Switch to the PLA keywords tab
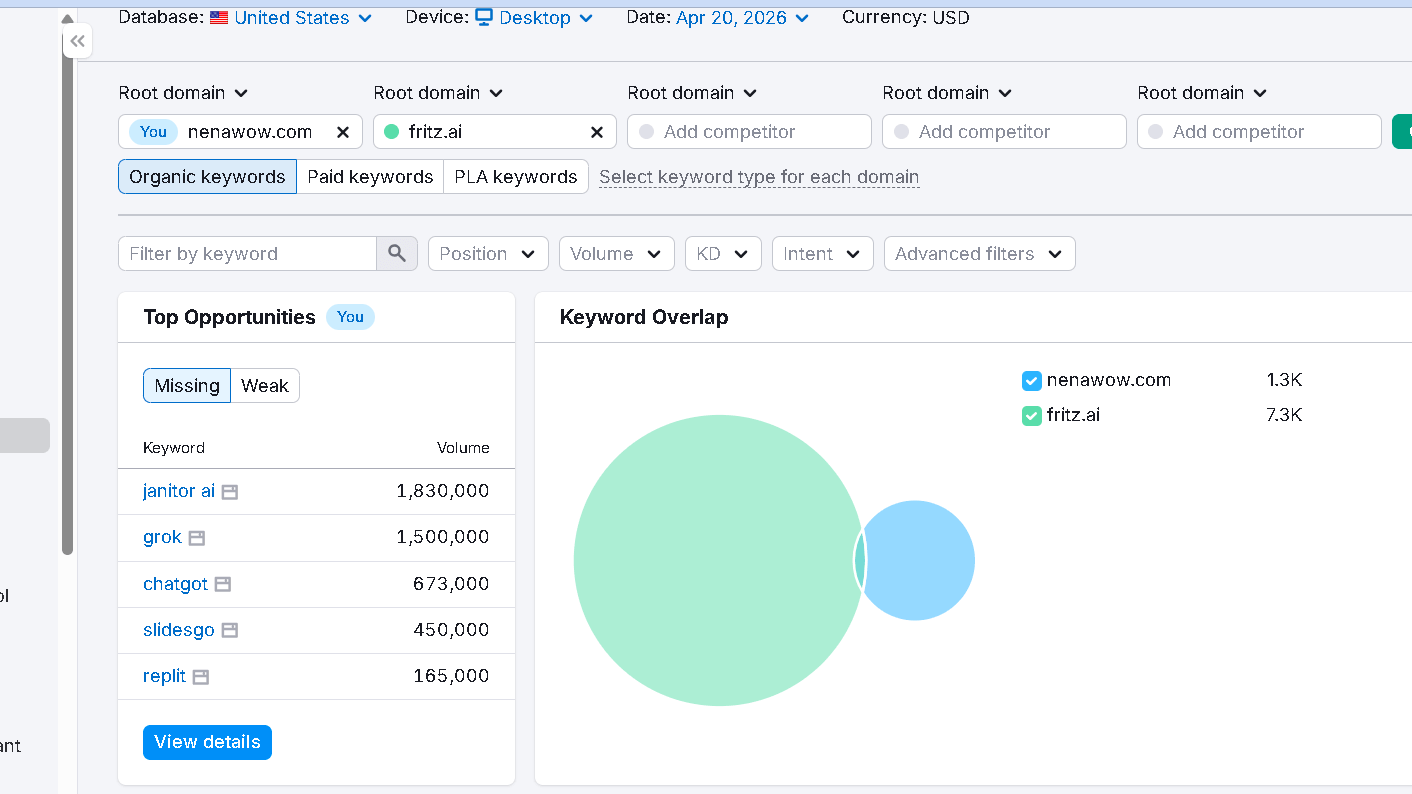1412x794 pixels. tap(516, 176)
